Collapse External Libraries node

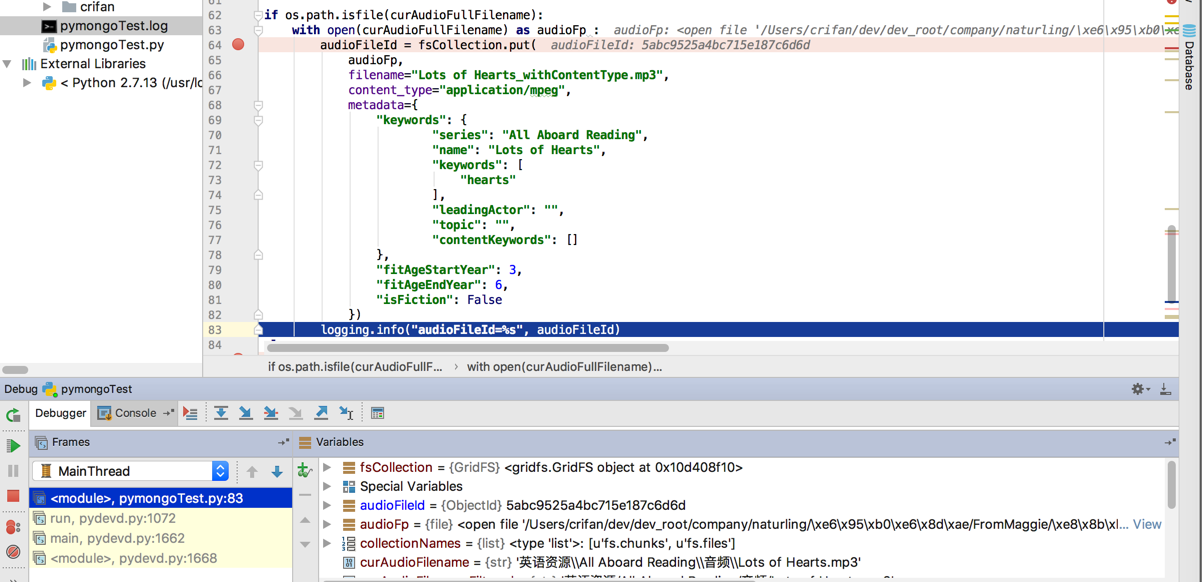coord(8,64)
